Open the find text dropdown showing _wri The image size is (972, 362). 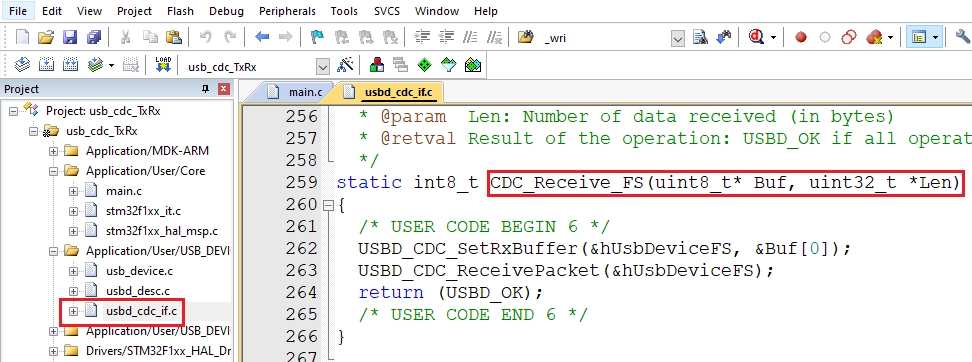coord(678,38)
